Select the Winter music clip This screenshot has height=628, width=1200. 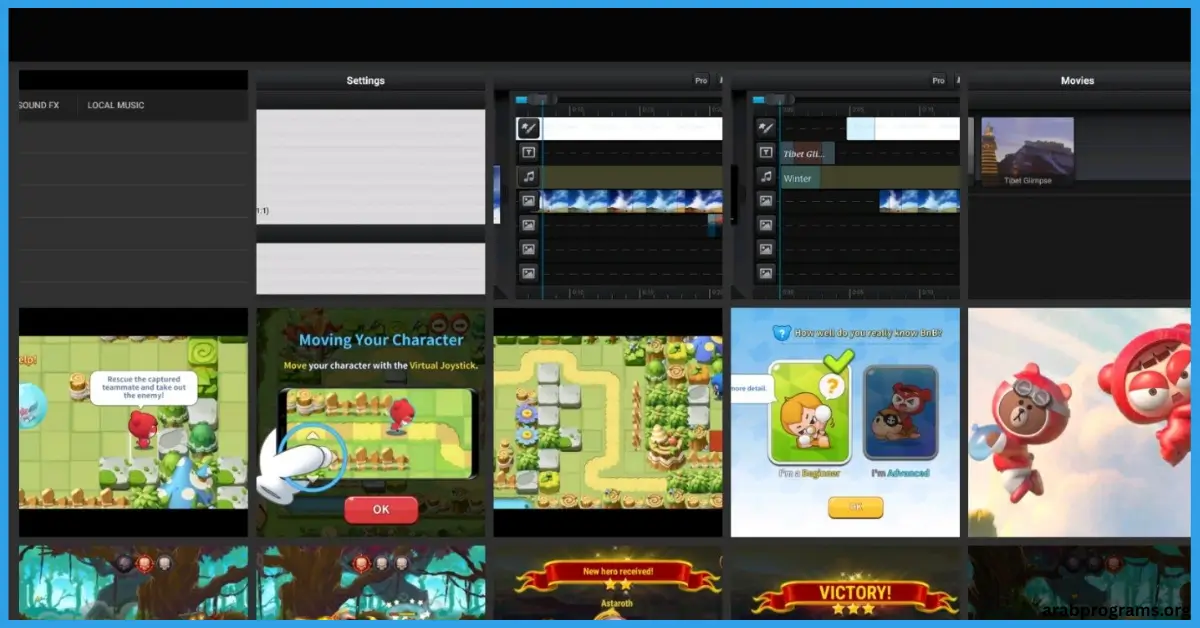click(x=800, y=178)
